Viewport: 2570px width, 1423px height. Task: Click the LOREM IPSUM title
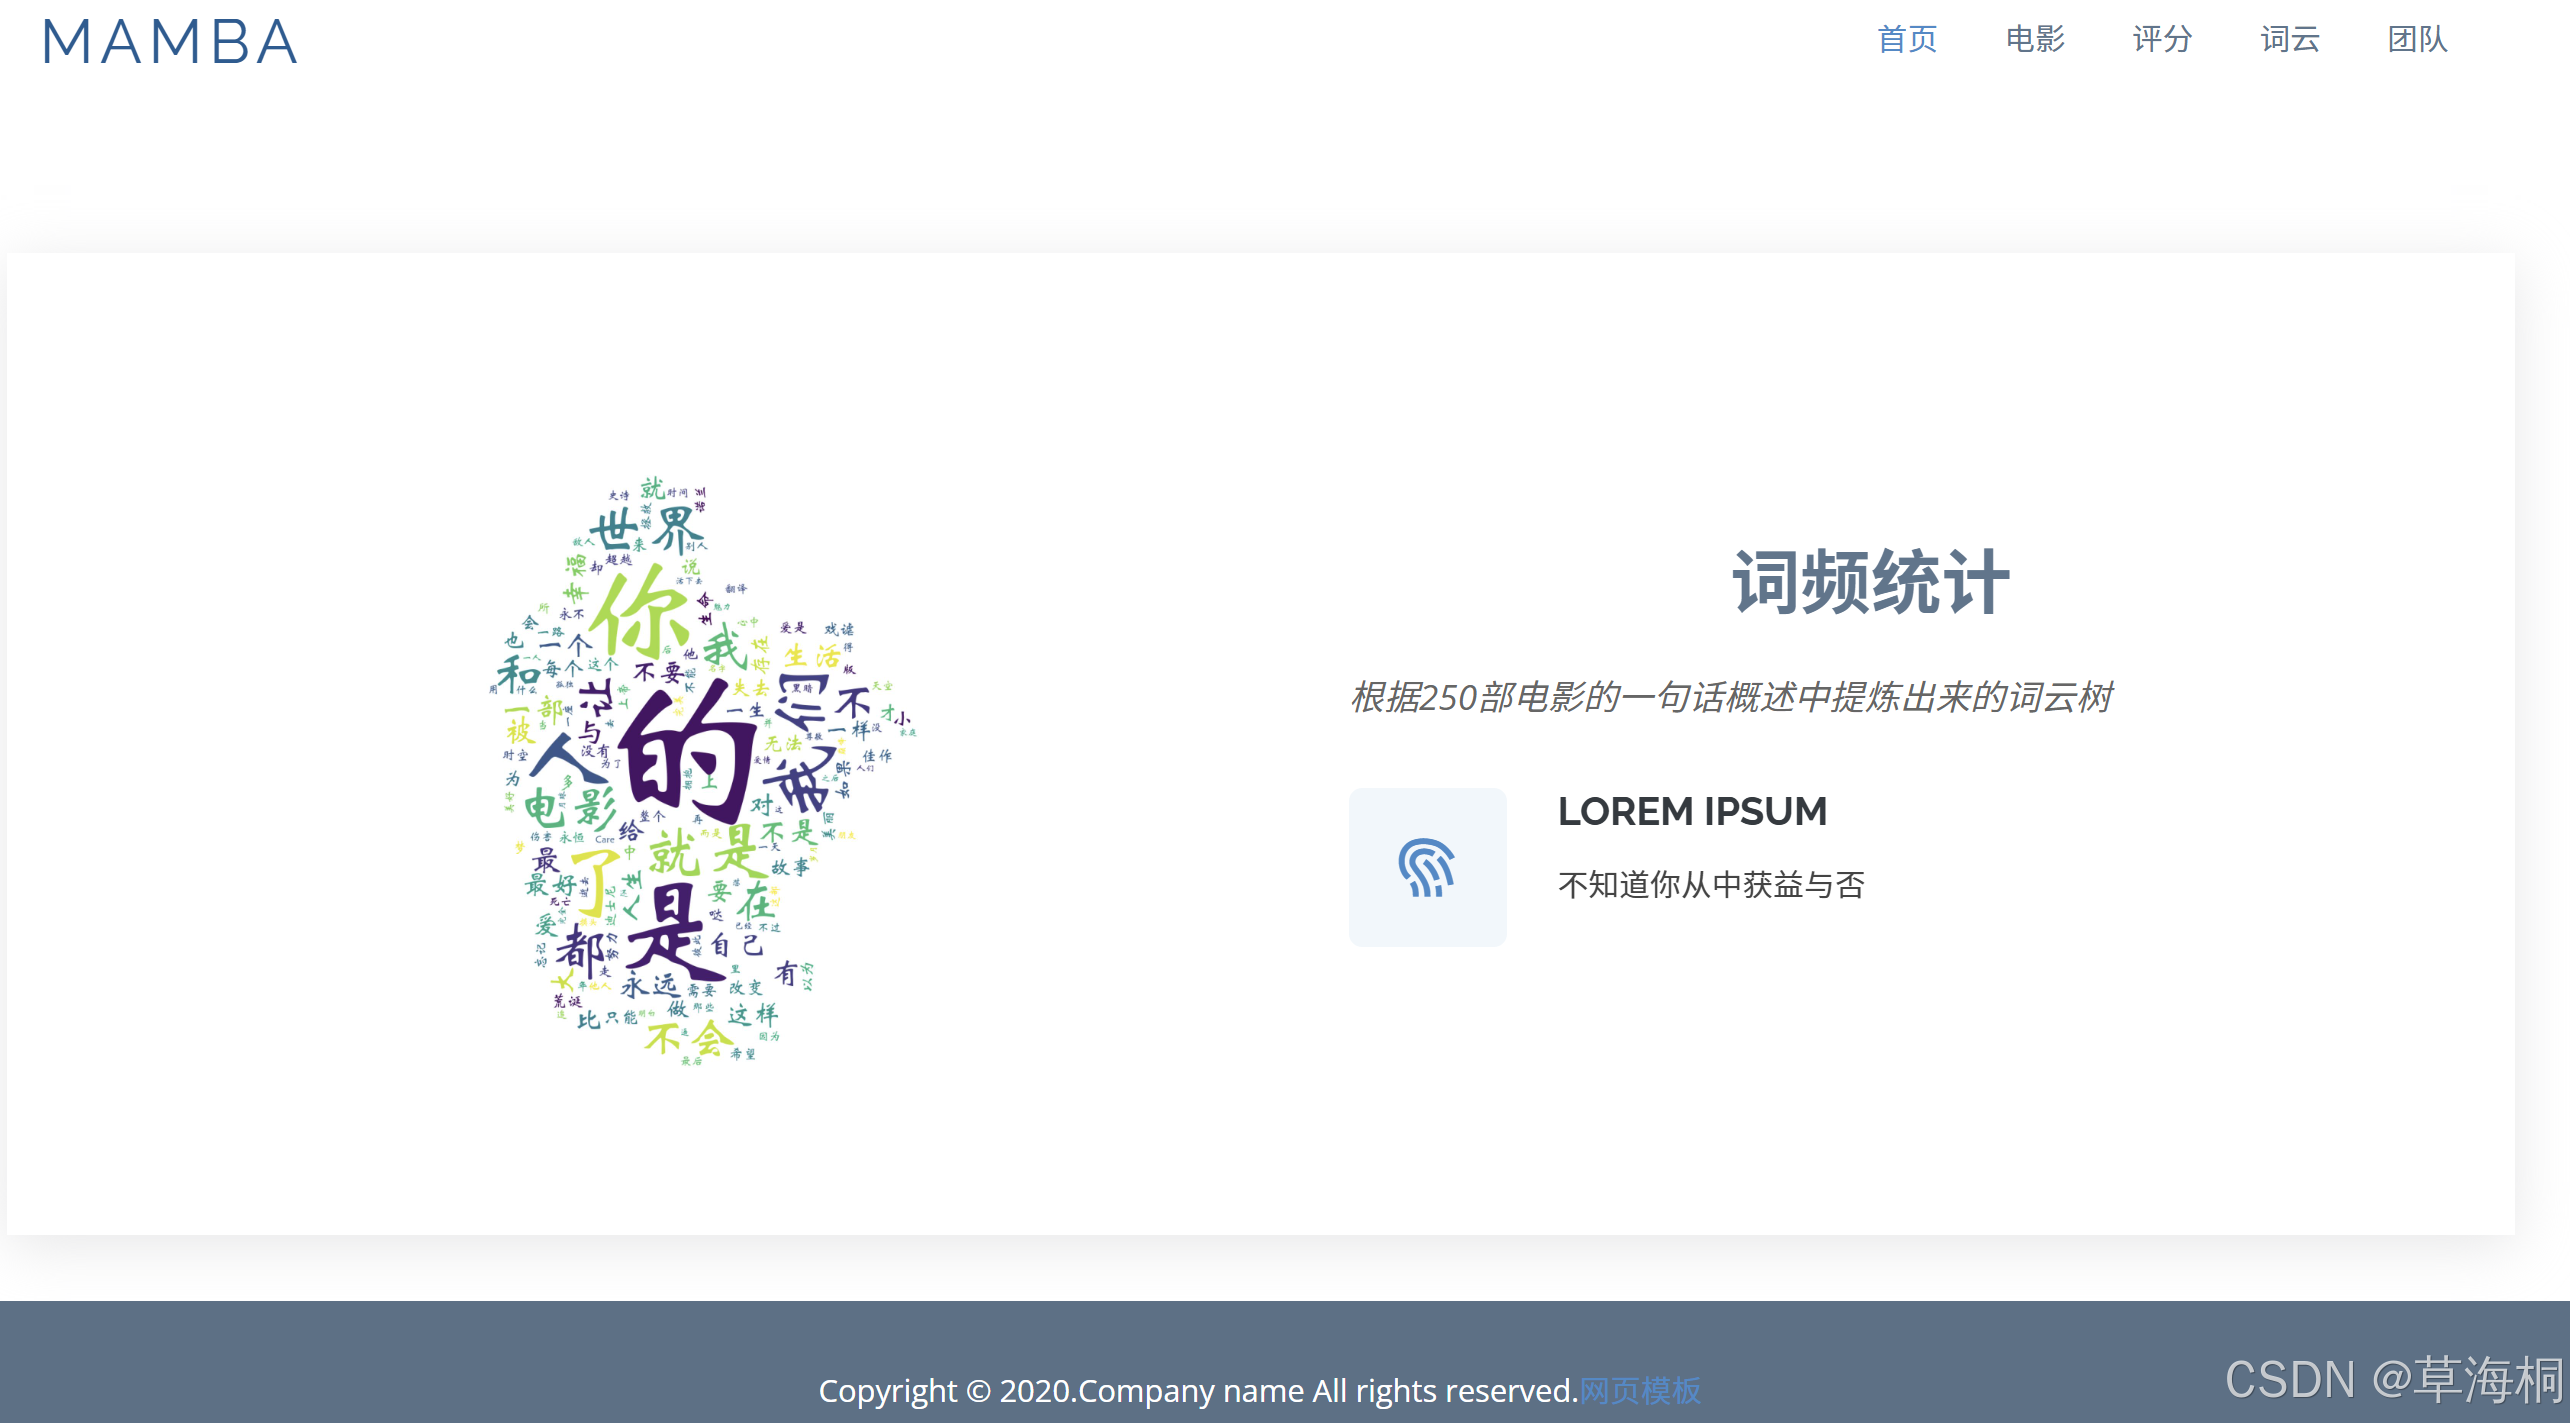pyautogui.click(x=1692, y=811)
